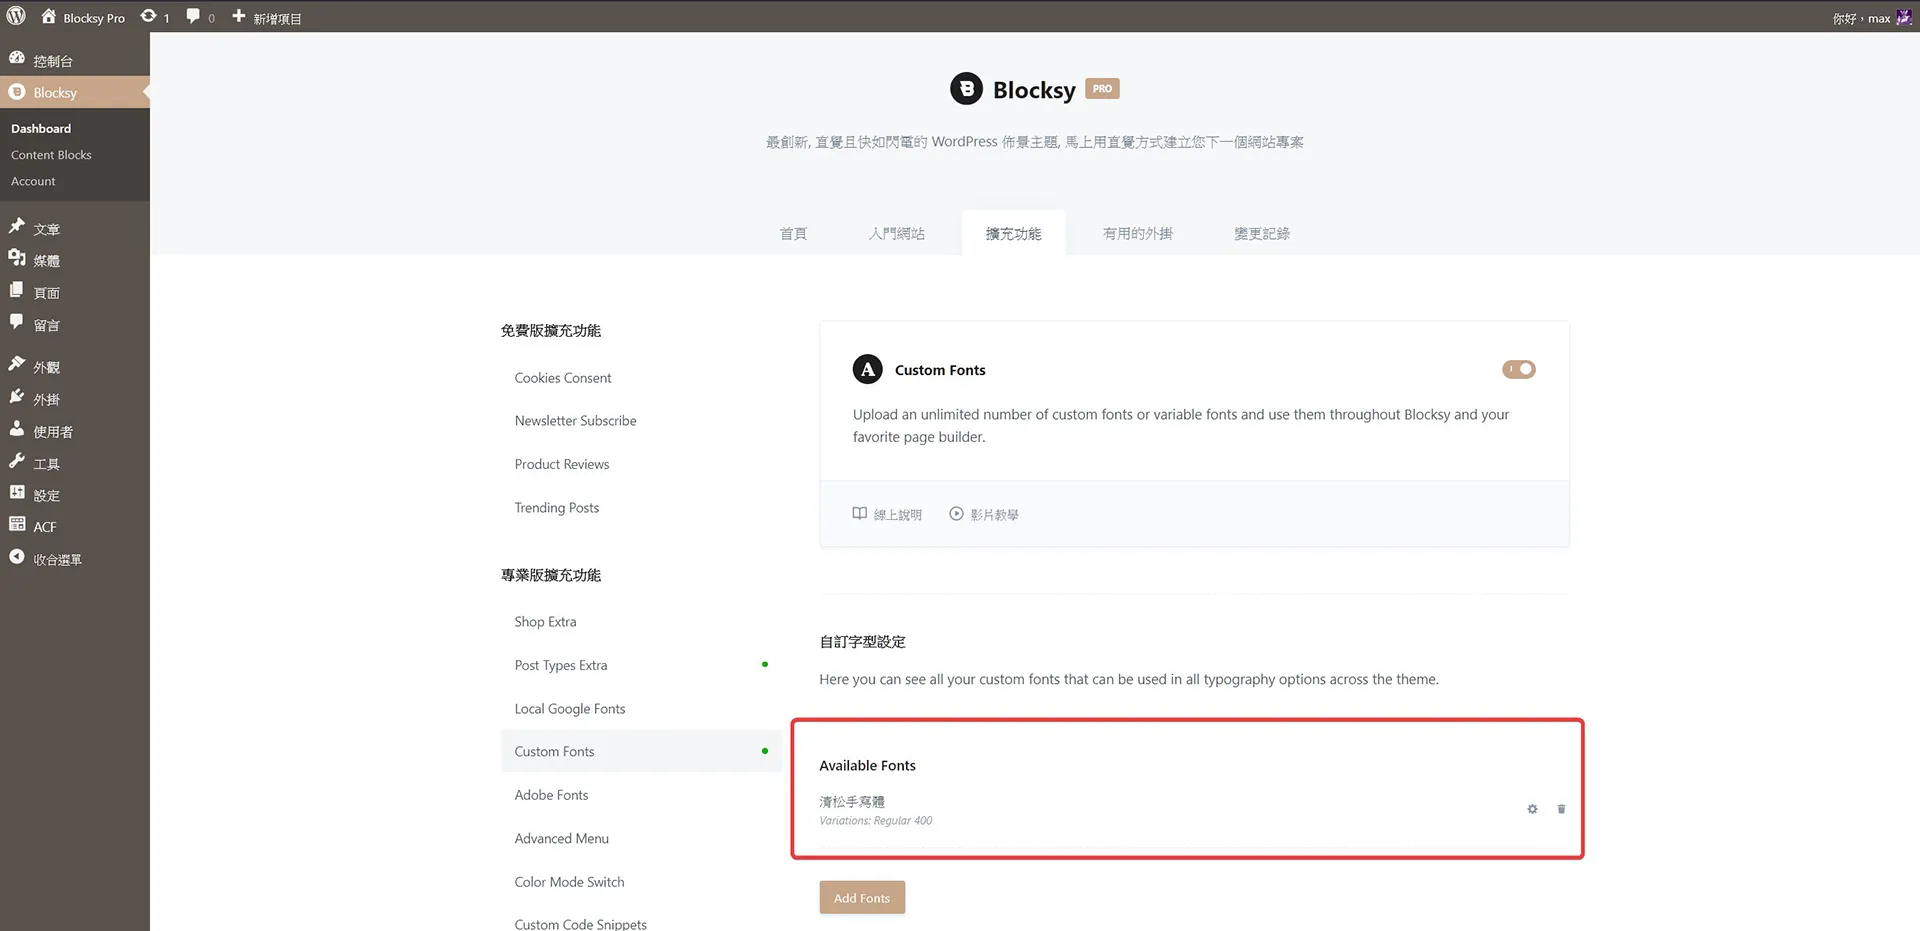Image resolution: width=1920 pixels, height=931 pixels.
Task: Click the ACF grid icon
Action: click(x=17, y=525)
